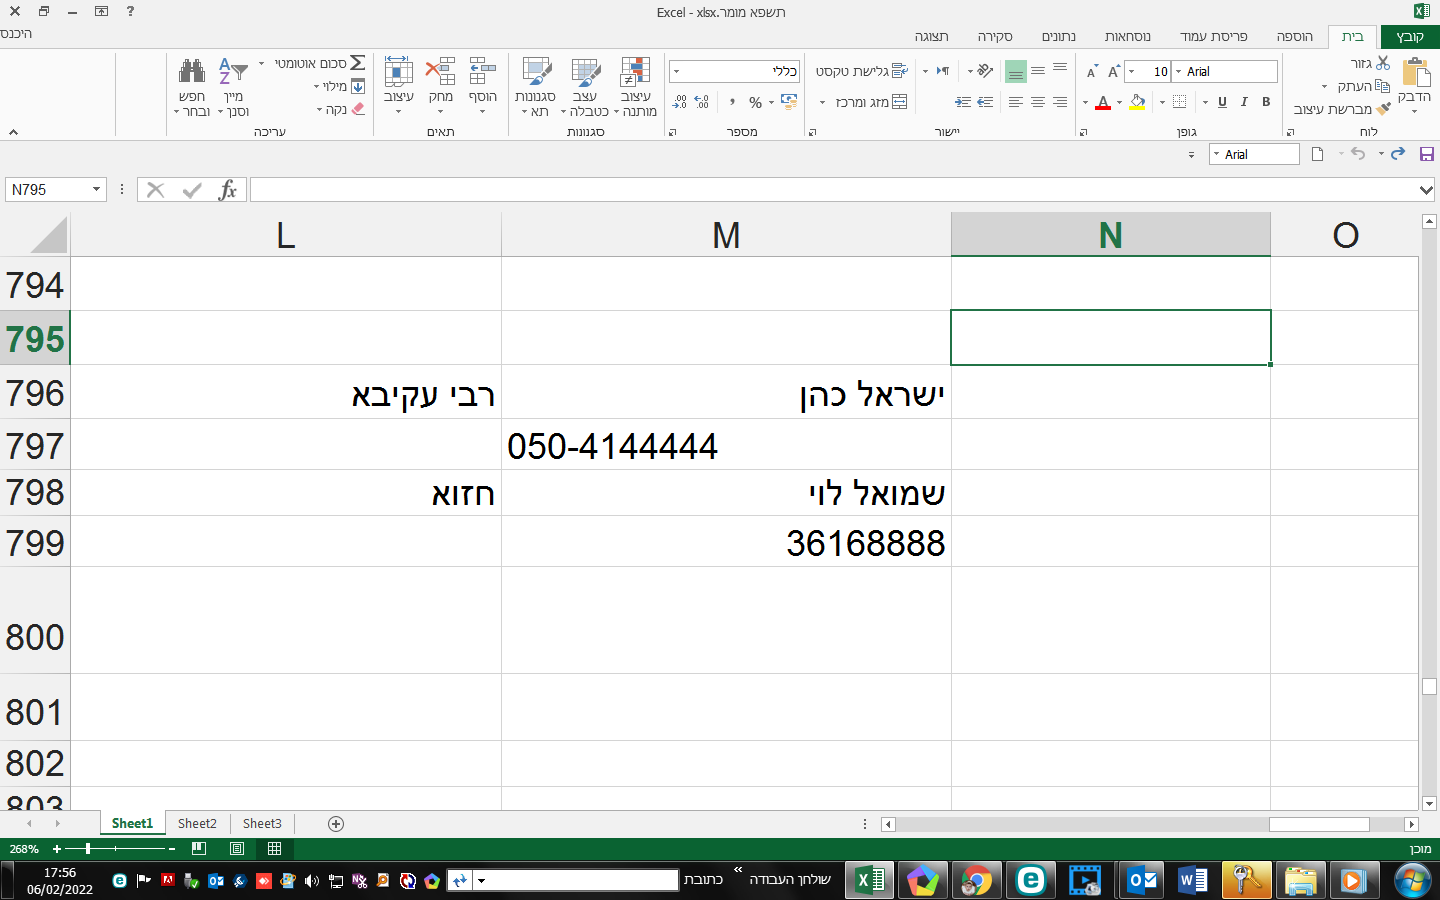The image size is (1440, 900).
Task: Click Wrap Text (גלישת טקסט)
Action: pyautogui.click(x=862, y=71)
